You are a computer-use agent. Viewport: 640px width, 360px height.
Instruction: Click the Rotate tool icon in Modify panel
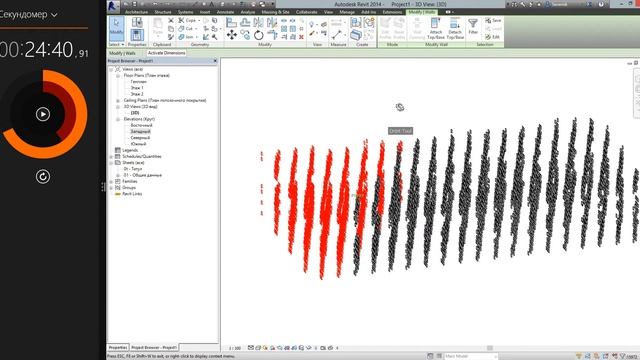(258, 35)
